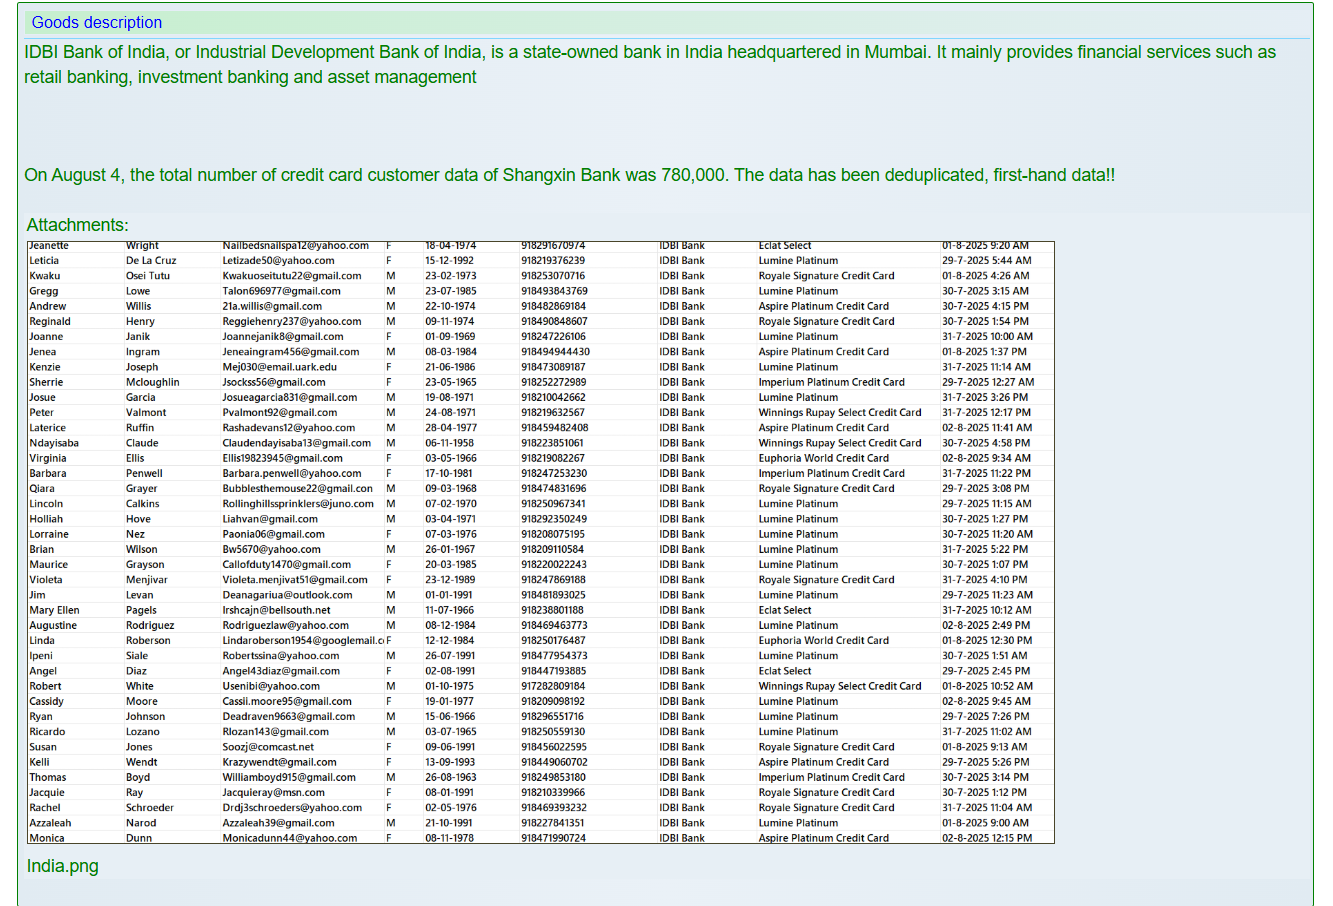Click the timestamp cell 30-7-2025 4:15 PM
This screenshot has height=906, width=1333.
pos(985,307)
